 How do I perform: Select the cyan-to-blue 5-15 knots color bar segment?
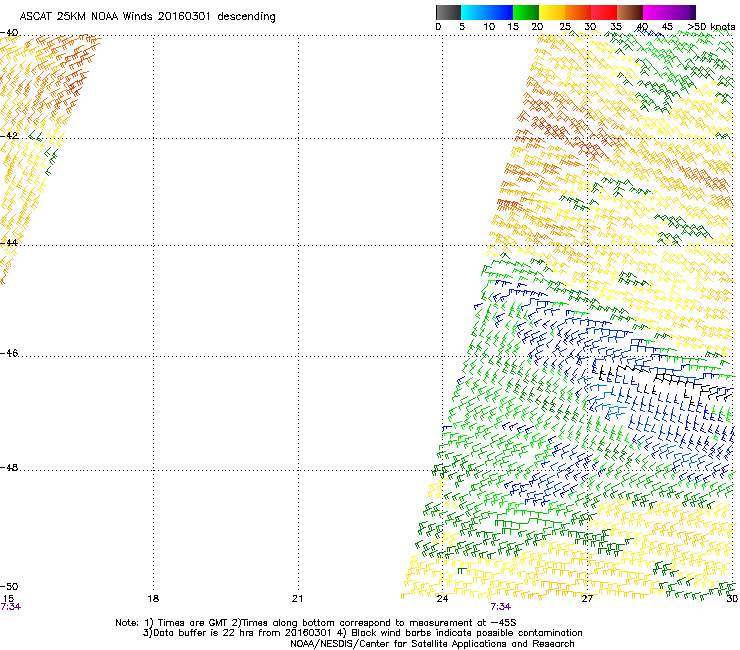pyautogui.click(x=487, y=12)
